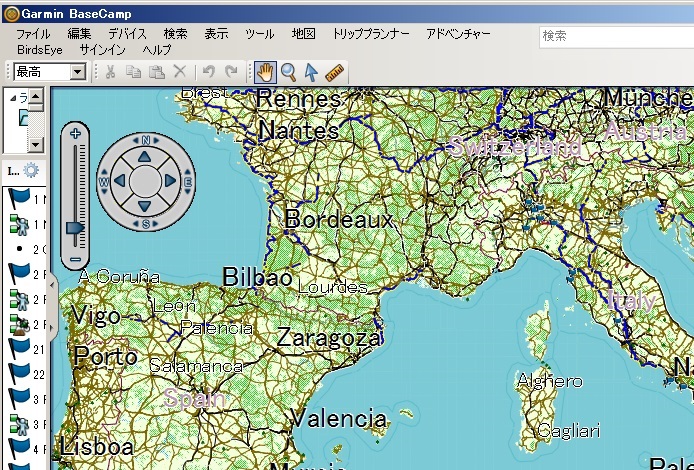Viewport: 694px width, 470px height.
Task: Select the magnifier zoom tool
Action: [289, 72]
